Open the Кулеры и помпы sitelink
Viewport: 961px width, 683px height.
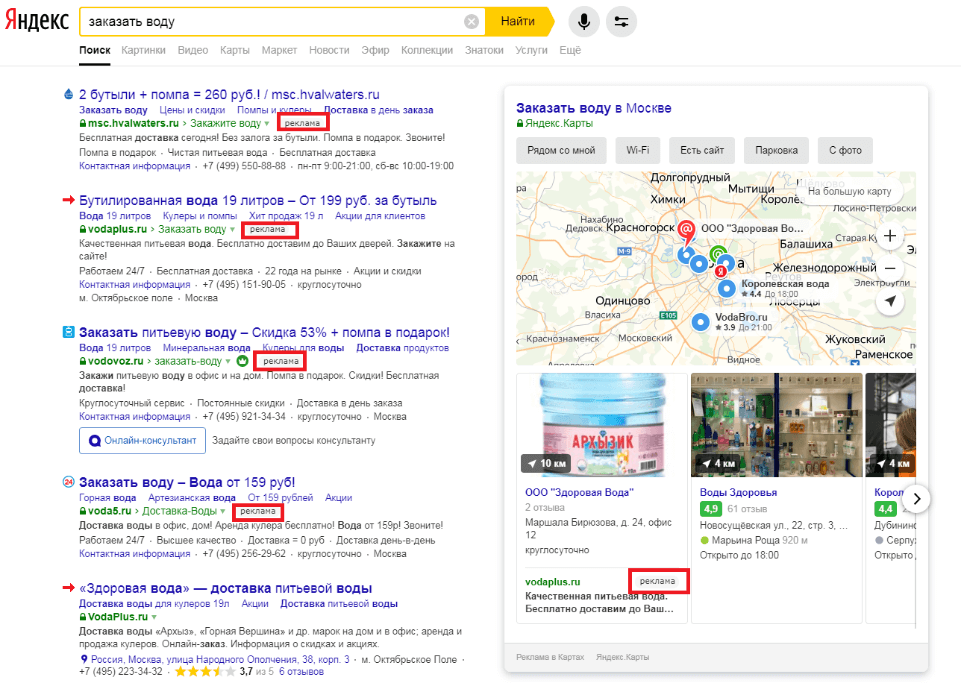point(200,216)
